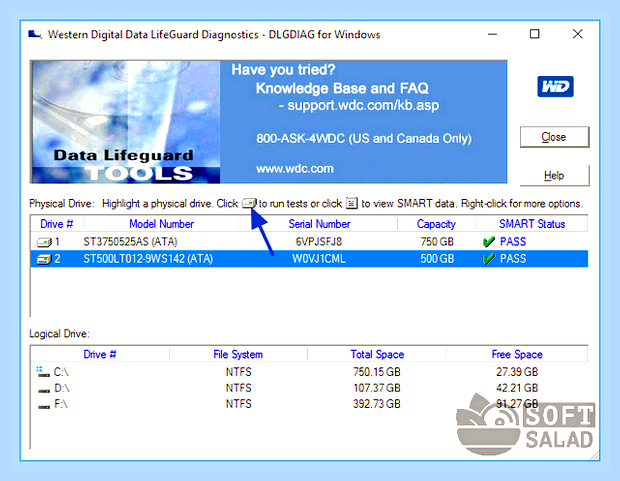Click the view SMART data icon
620x481 pixels.
coord(352,203)
